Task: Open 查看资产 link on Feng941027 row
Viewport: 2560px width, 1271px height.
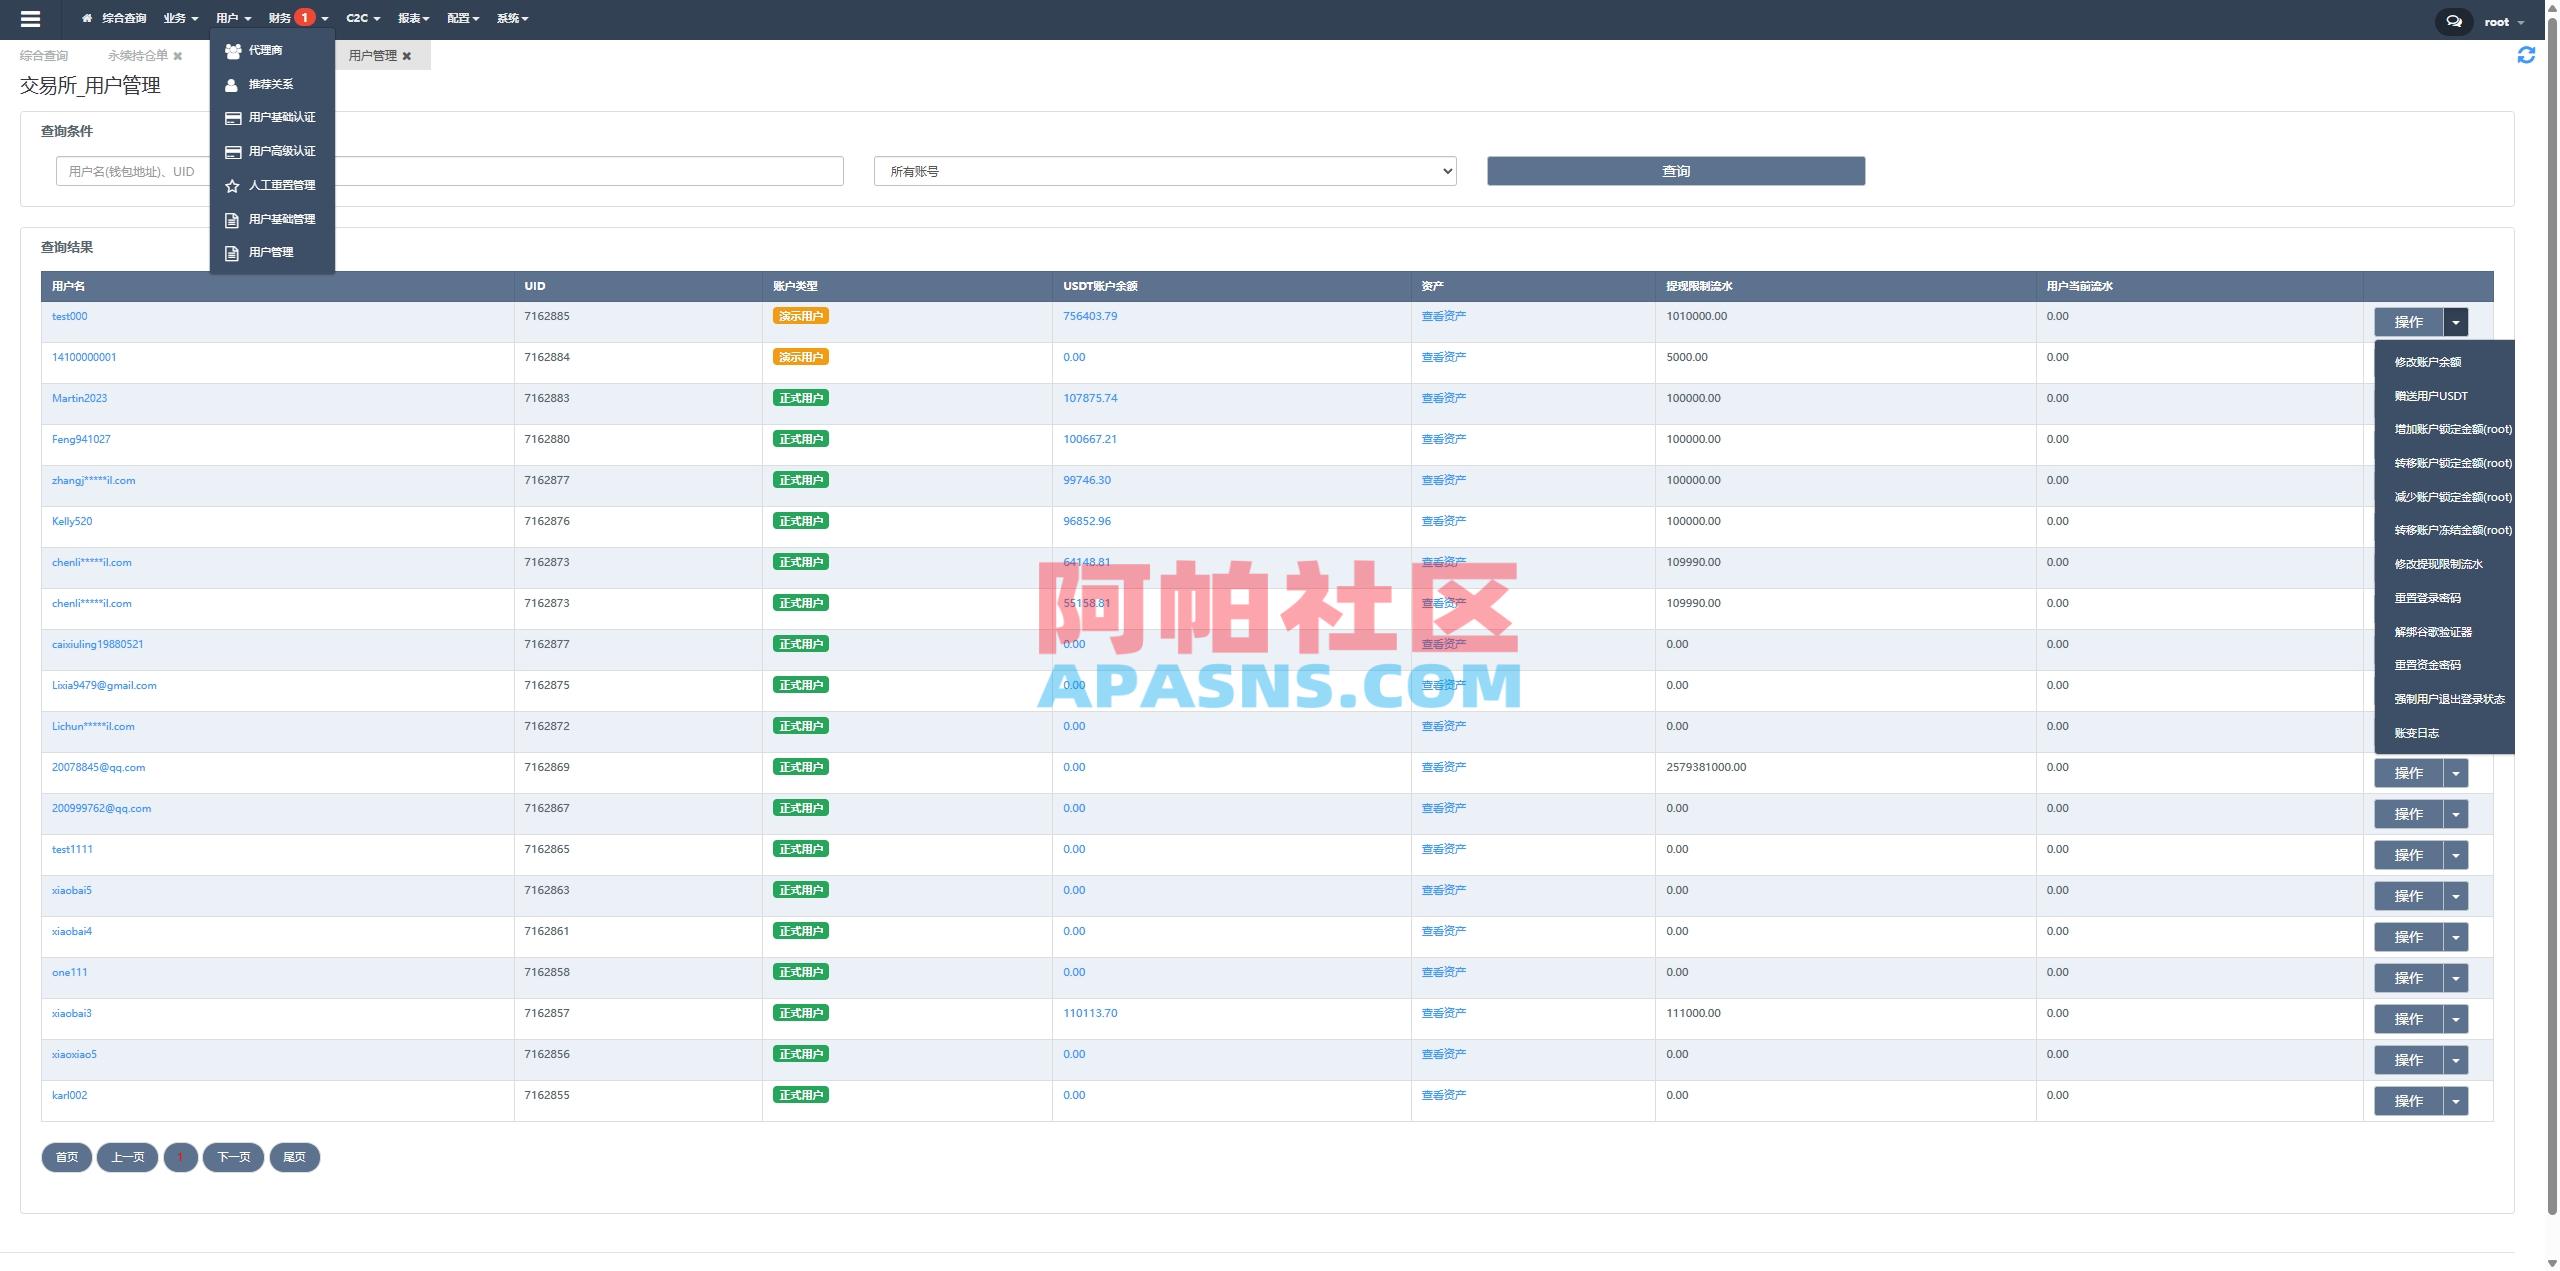Action: pos(1443,438)
